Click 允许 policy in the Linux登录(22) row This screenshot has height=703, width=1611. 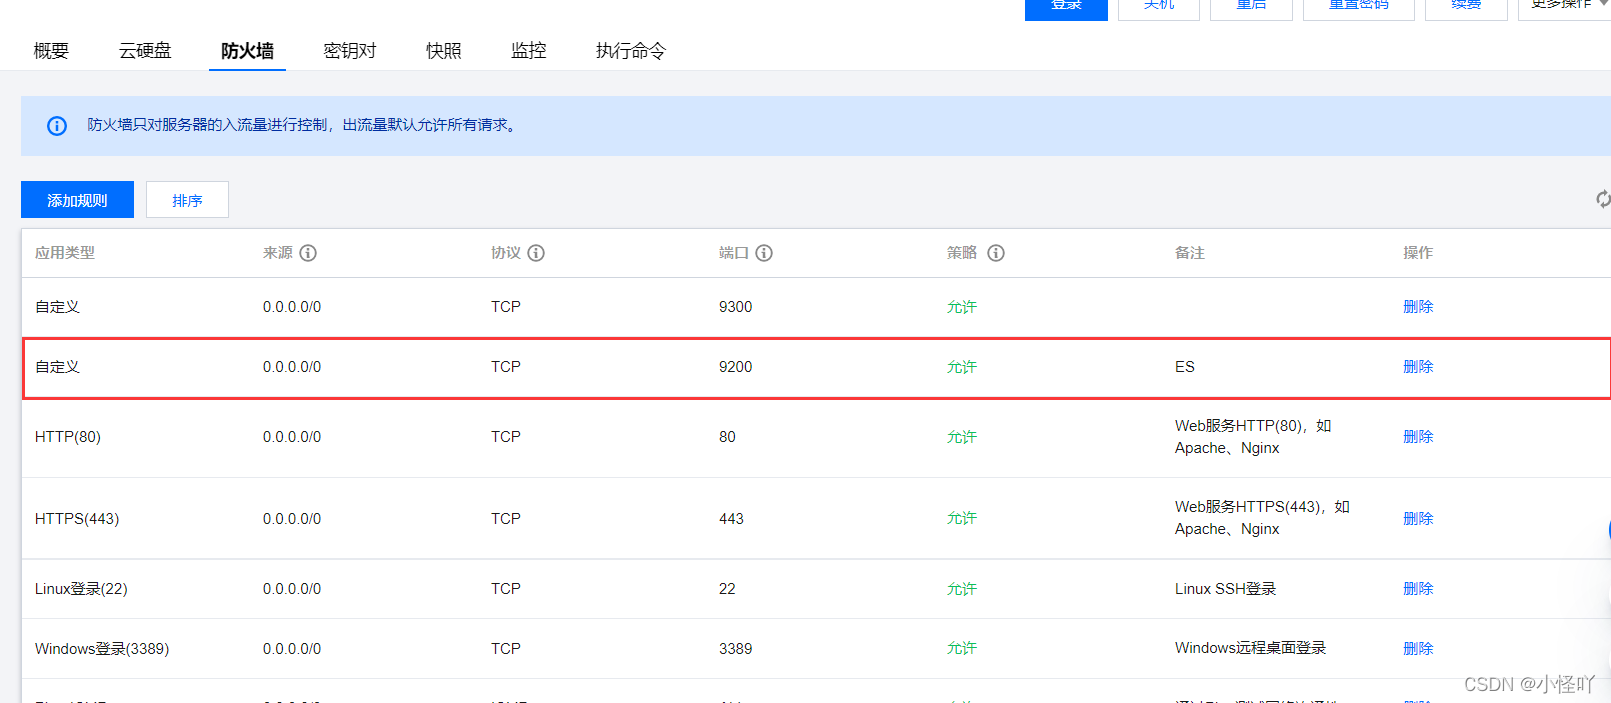pyautogui.click(x=962, y=589)
